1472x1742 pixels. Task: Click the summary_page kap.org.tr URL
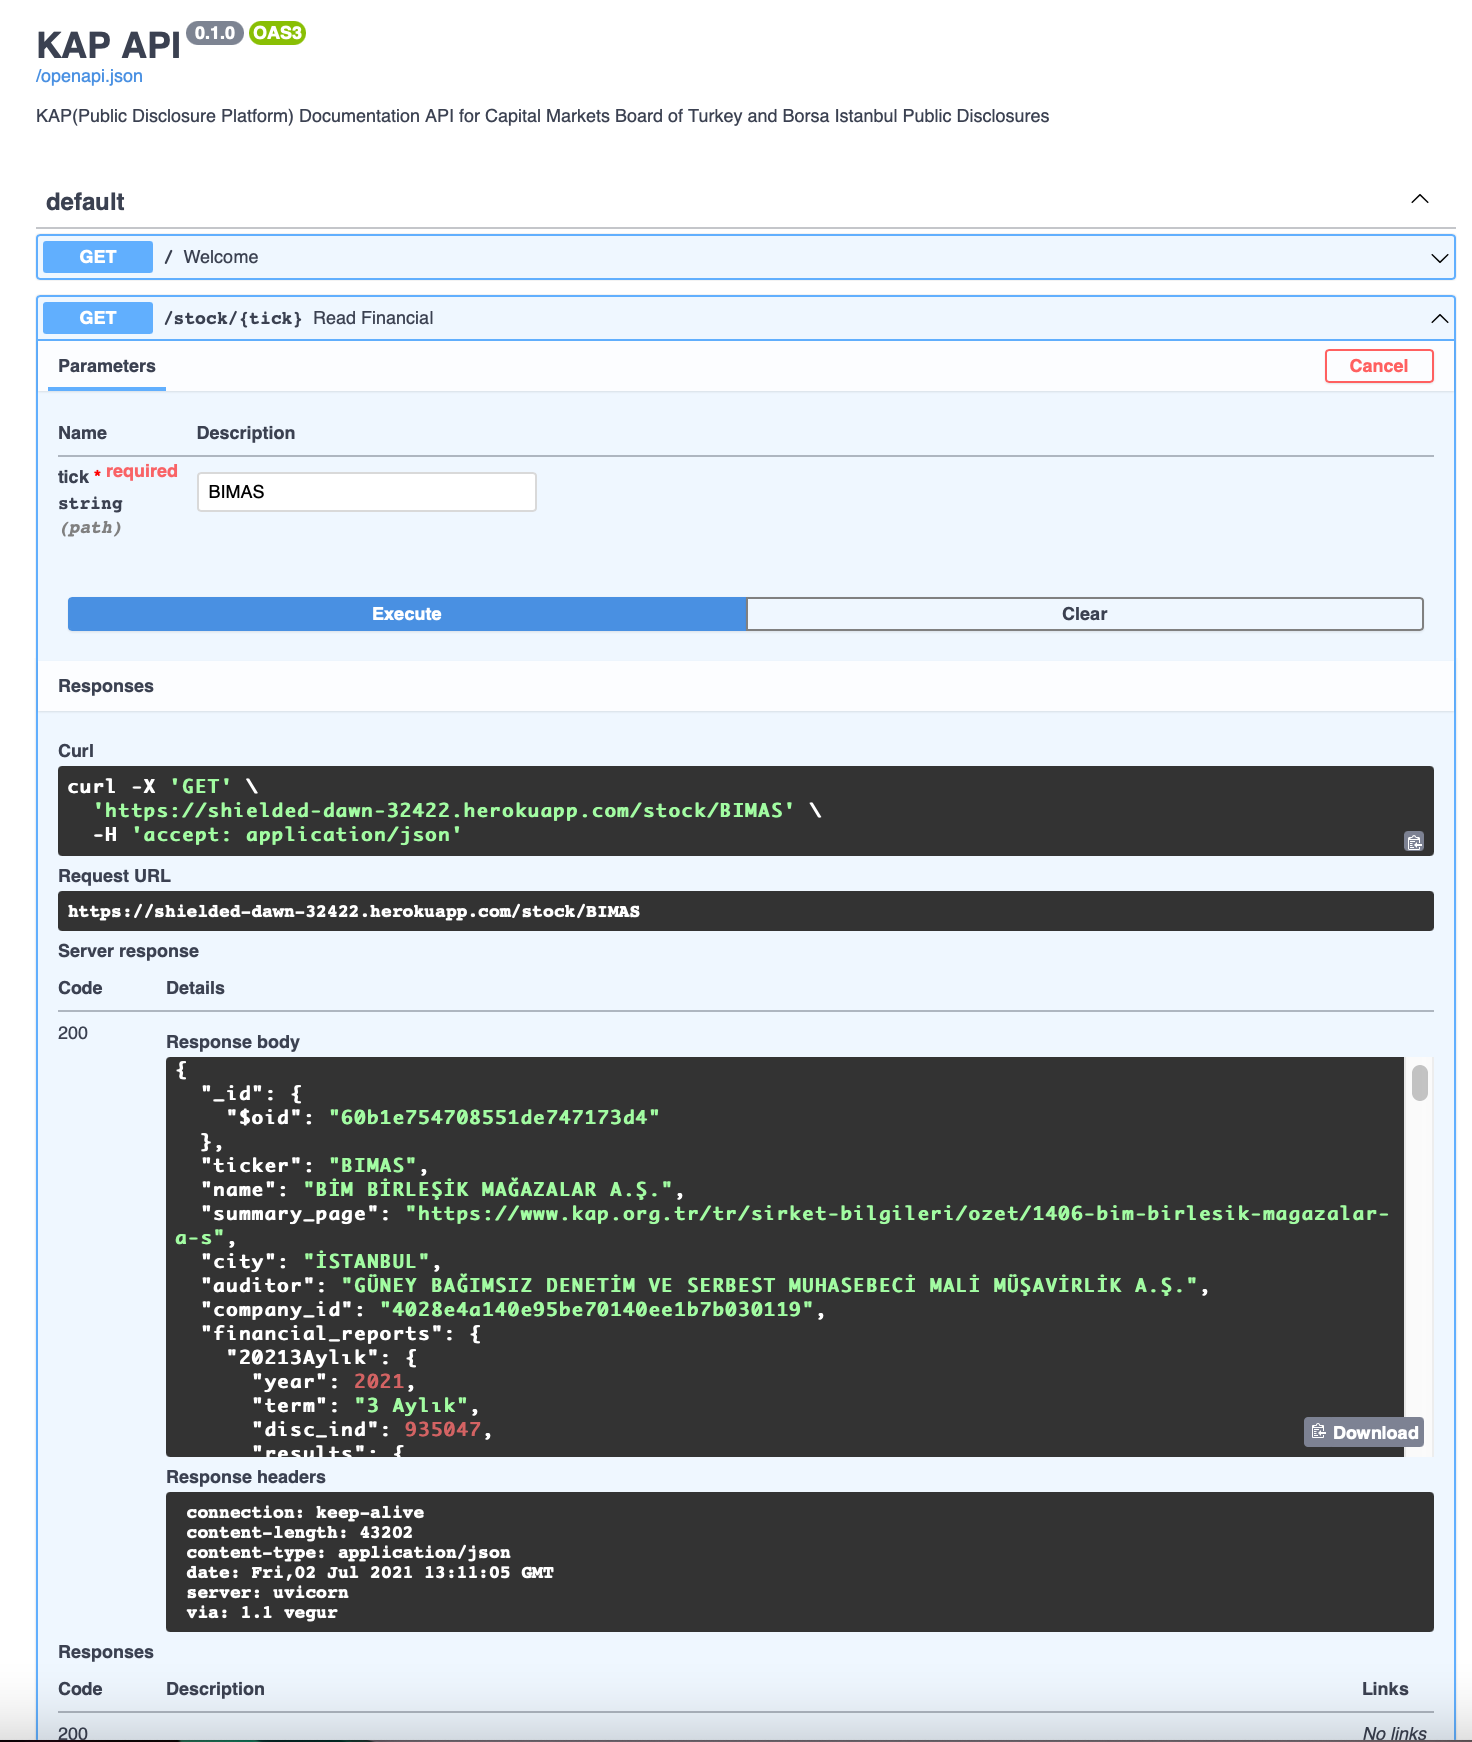click(782, 1226)
